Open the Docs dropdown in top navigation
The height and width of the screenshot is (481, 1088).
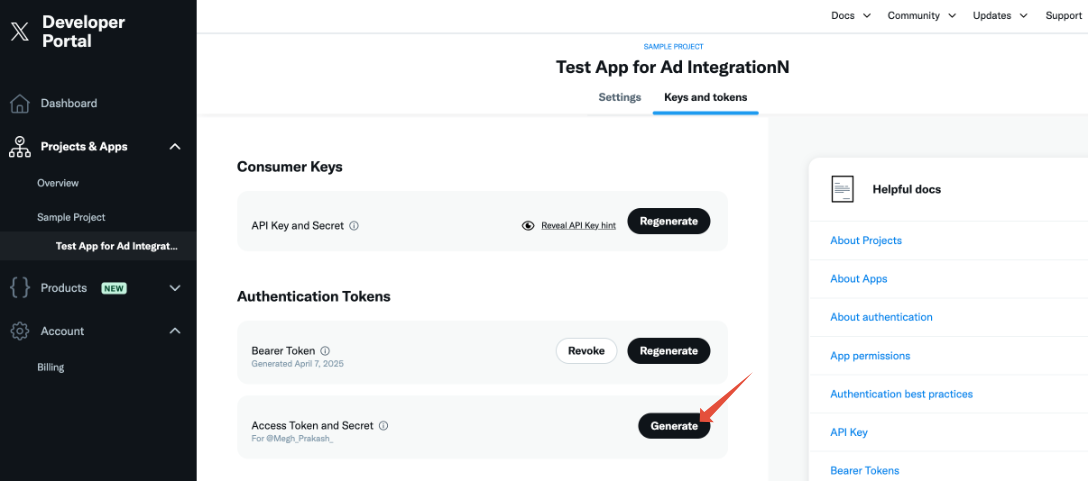tap(851, 15)
